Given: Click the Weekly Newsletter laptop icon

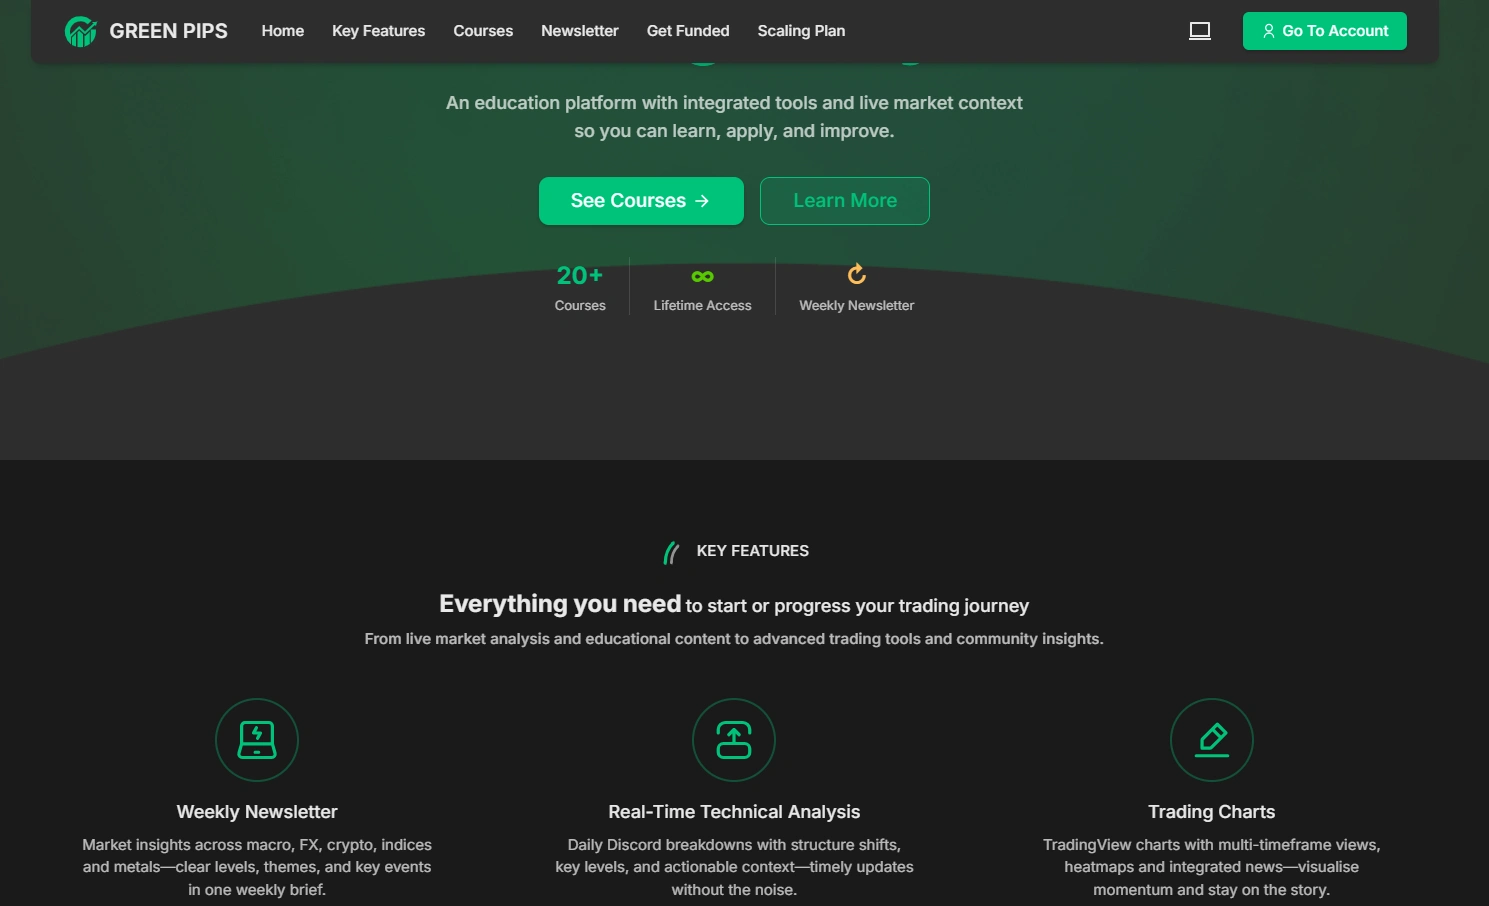Looking at the screenshot, I should pos(257,740).
